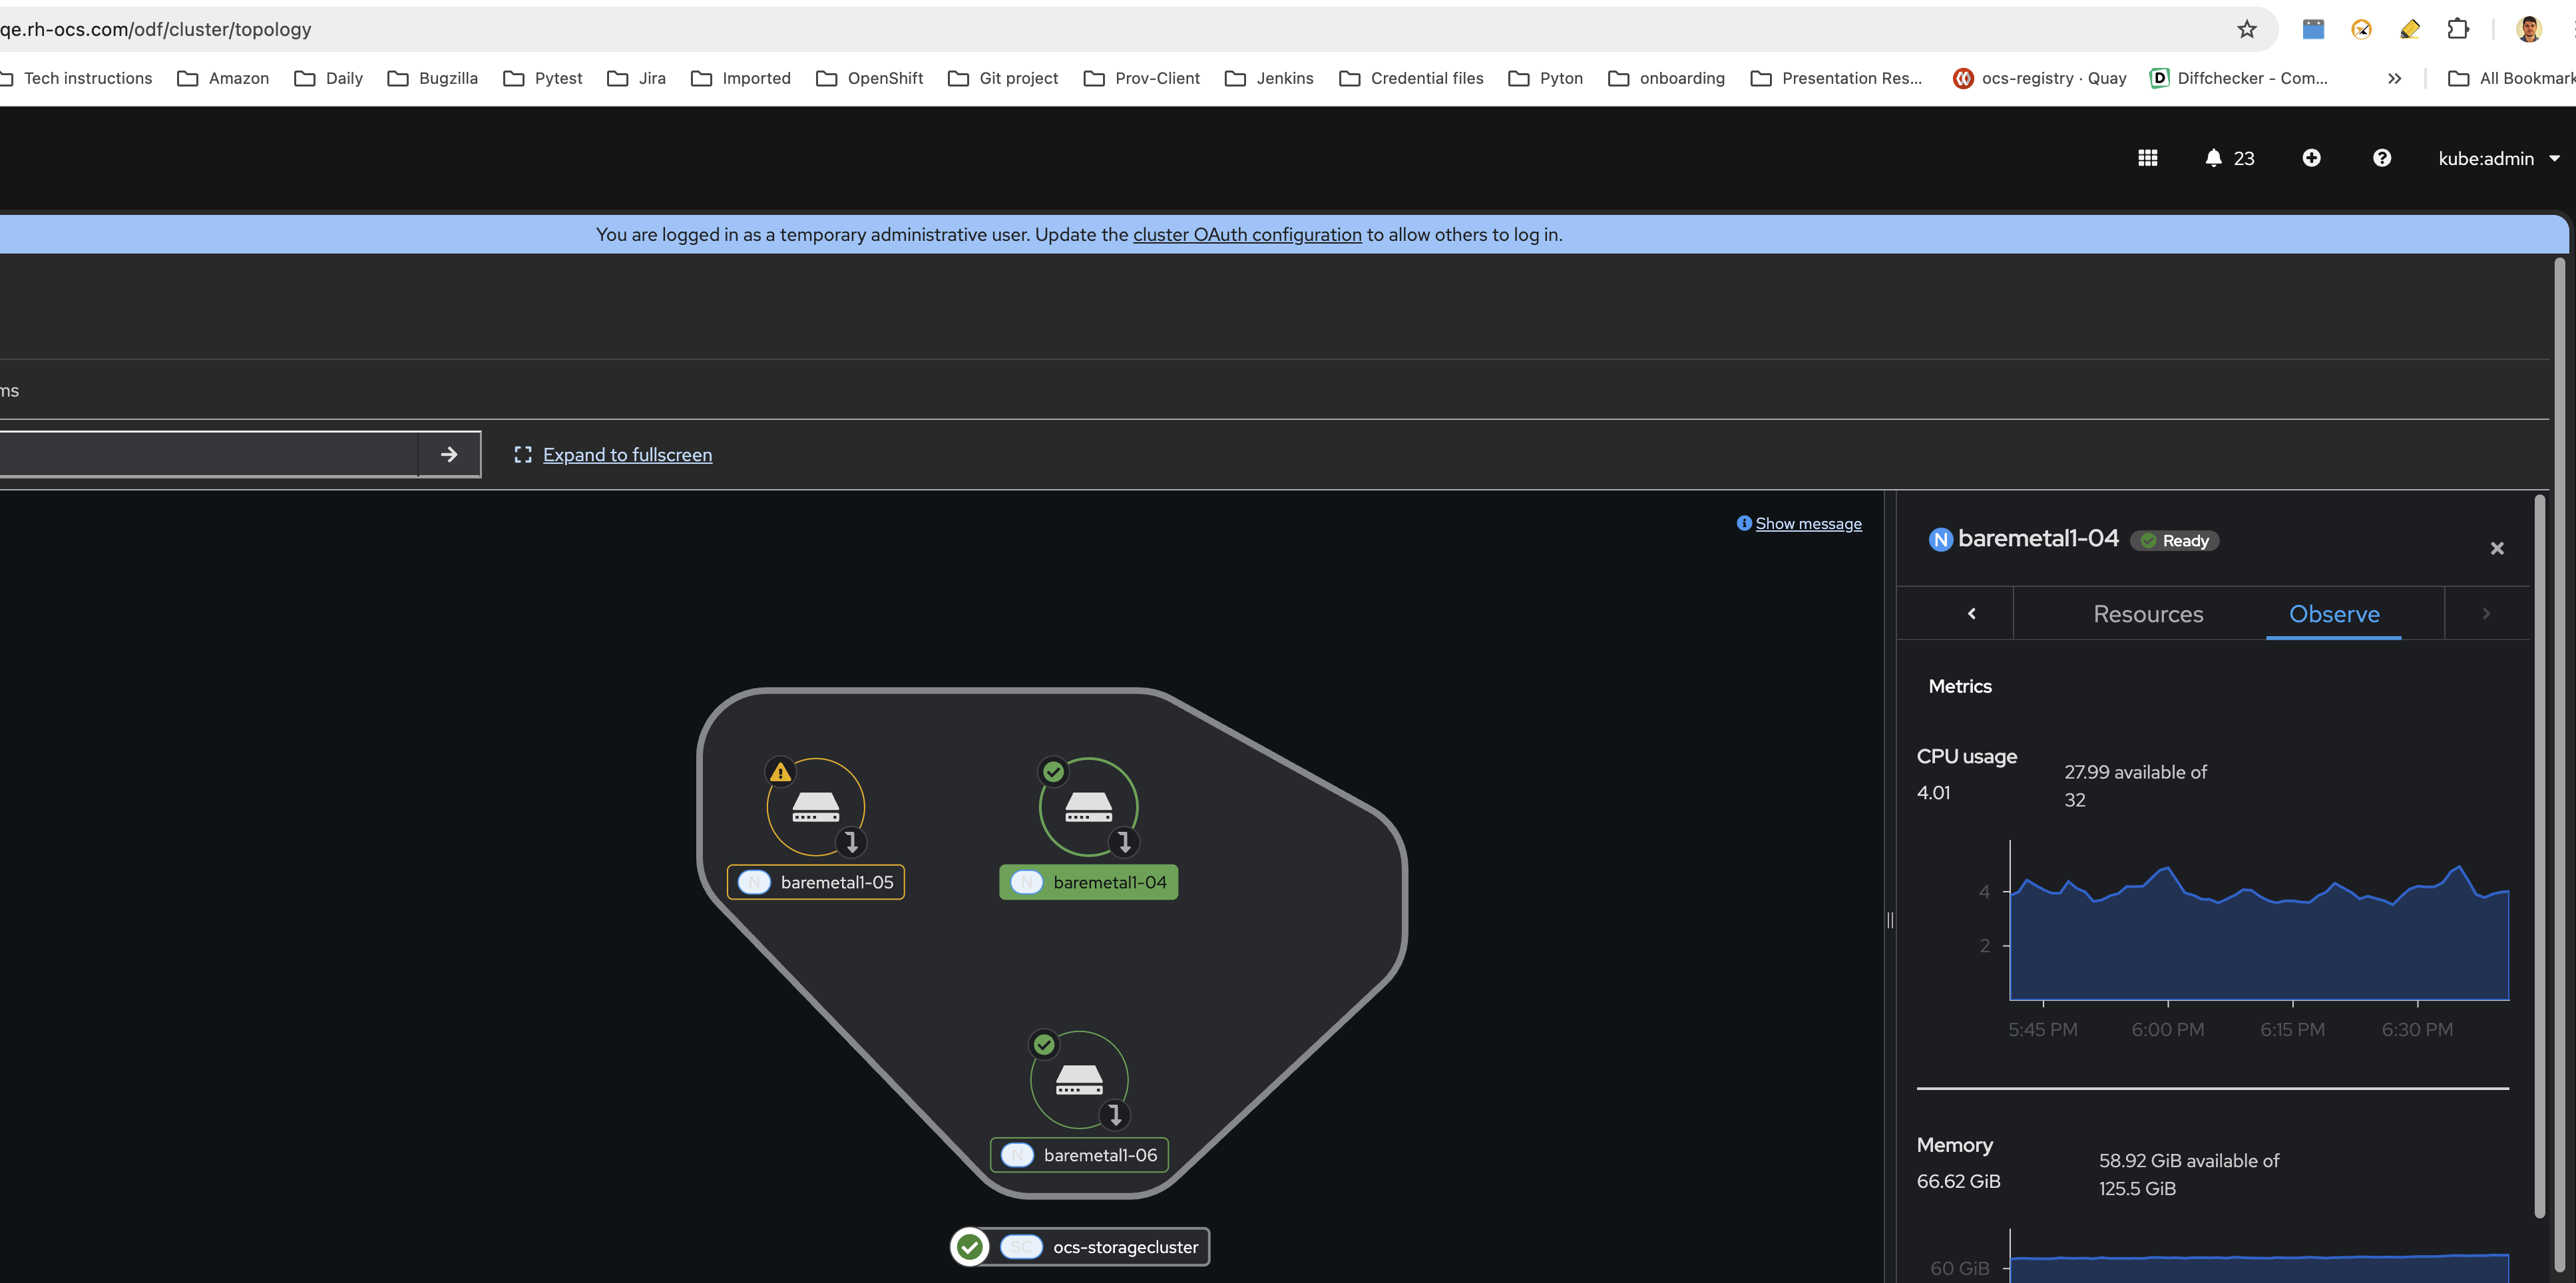Click the plus import icon in header
This screenshot has height=1283, width=2576.
click(x=2311, y=158)
